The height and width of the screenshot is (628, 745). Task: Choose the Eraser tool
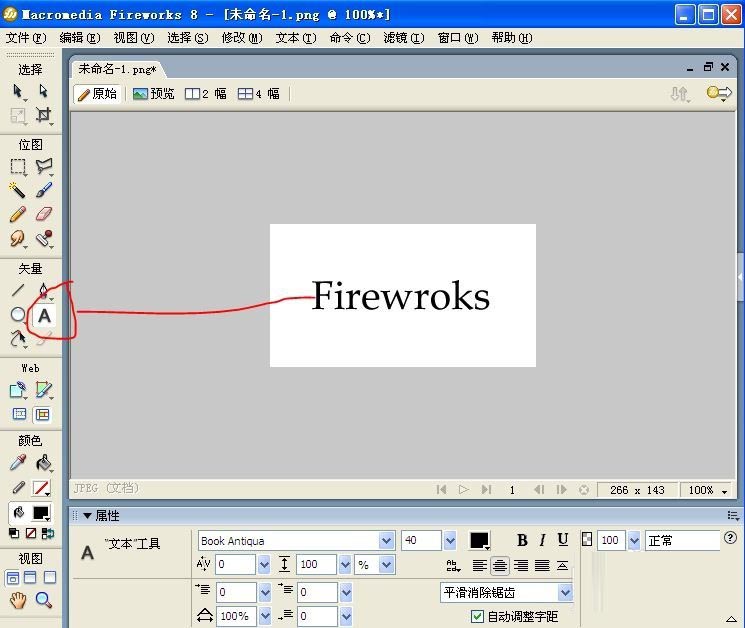point(43,214)
